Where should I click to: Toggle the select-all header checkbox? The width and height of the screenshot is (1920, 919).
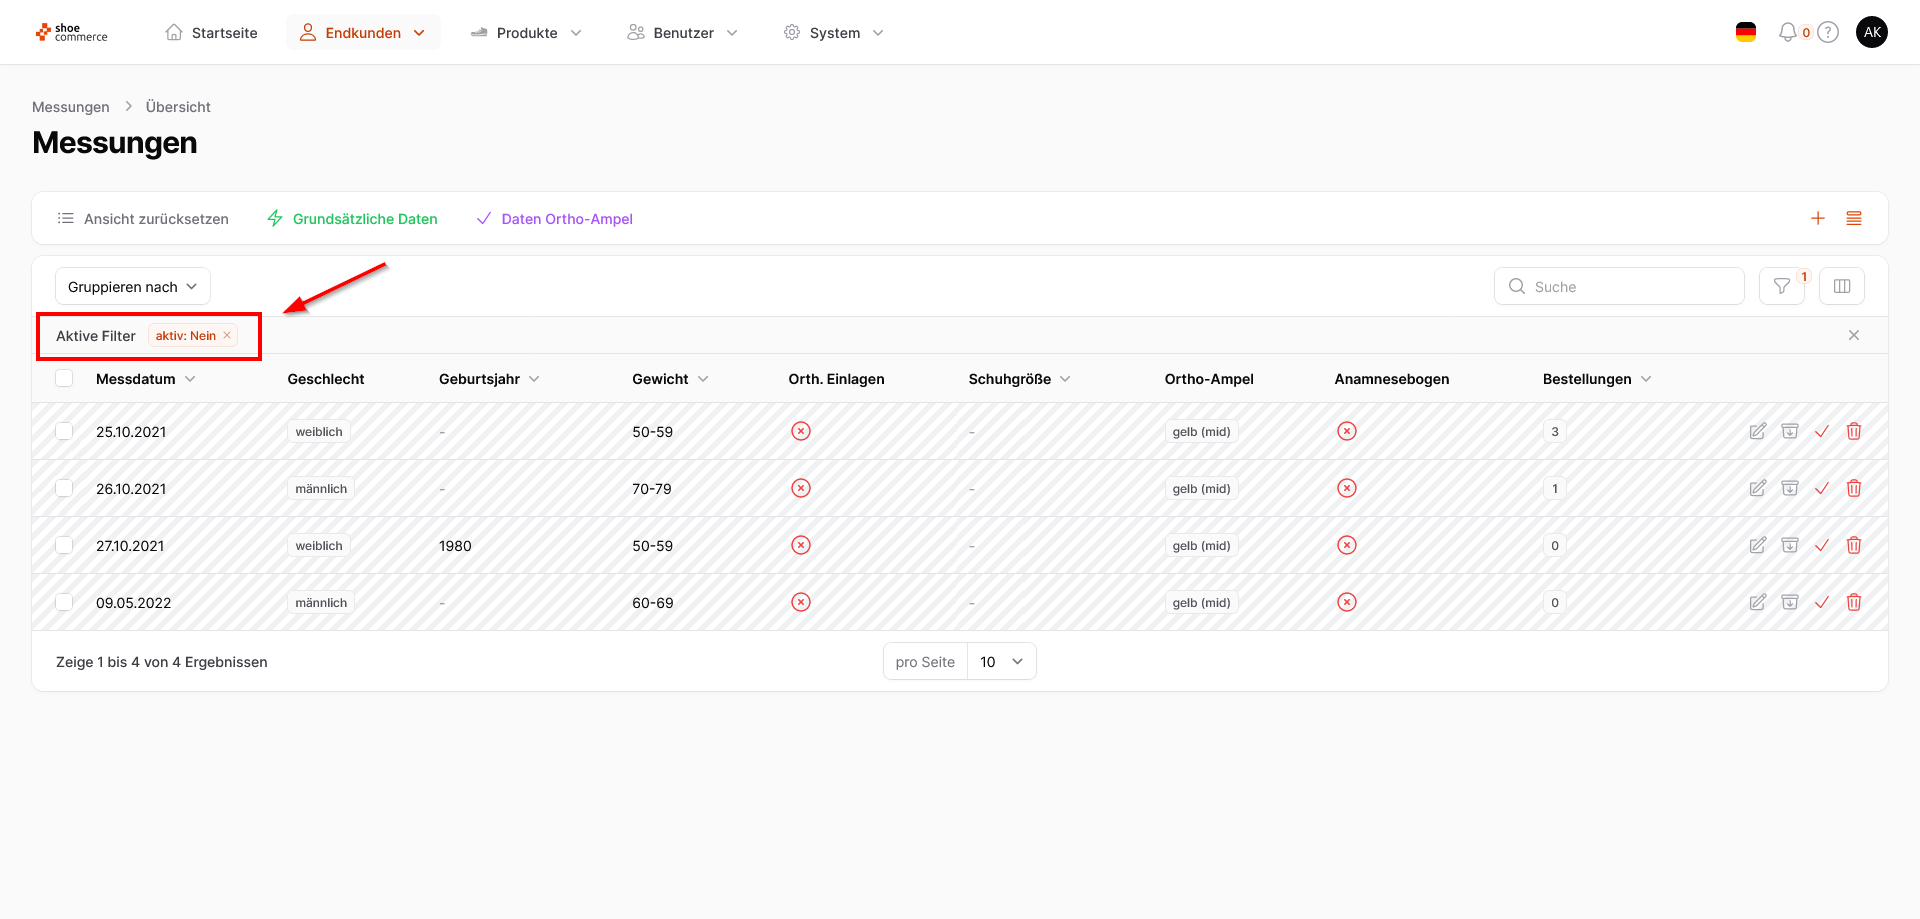tap(65, 379)
